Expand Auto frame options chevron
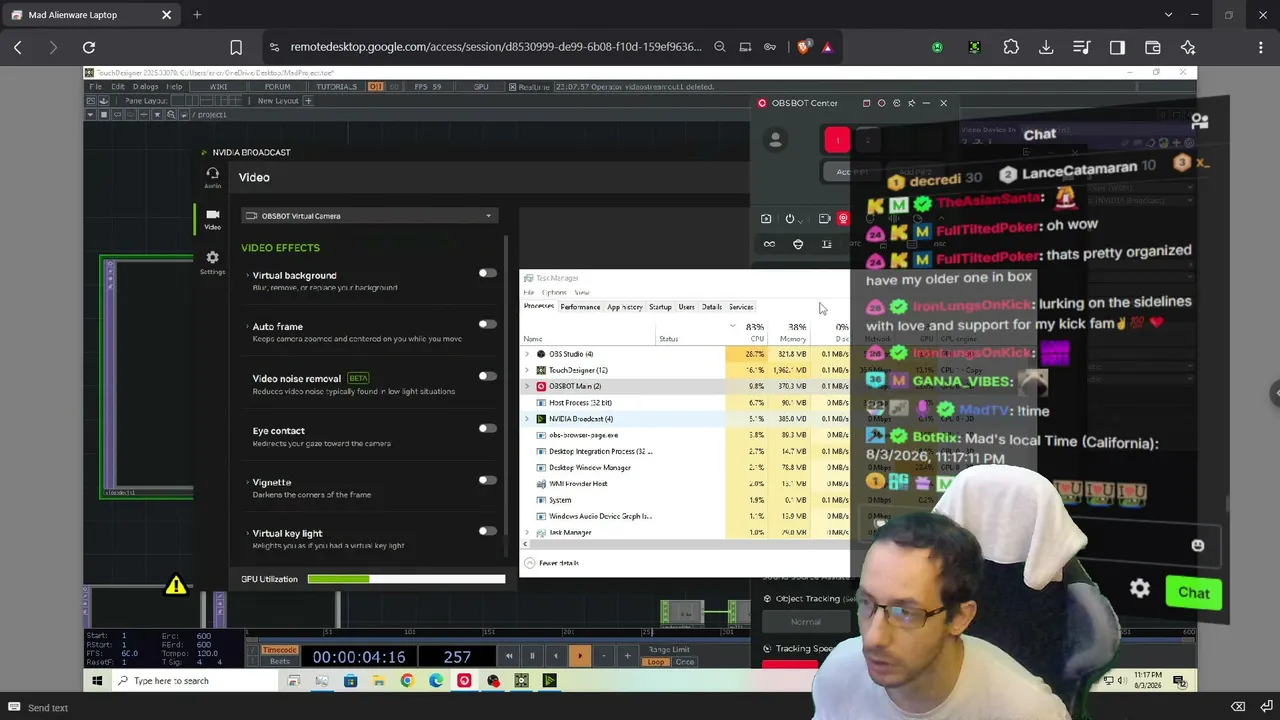The height and width of the screenshot is (720, 1280). [247, 326]
